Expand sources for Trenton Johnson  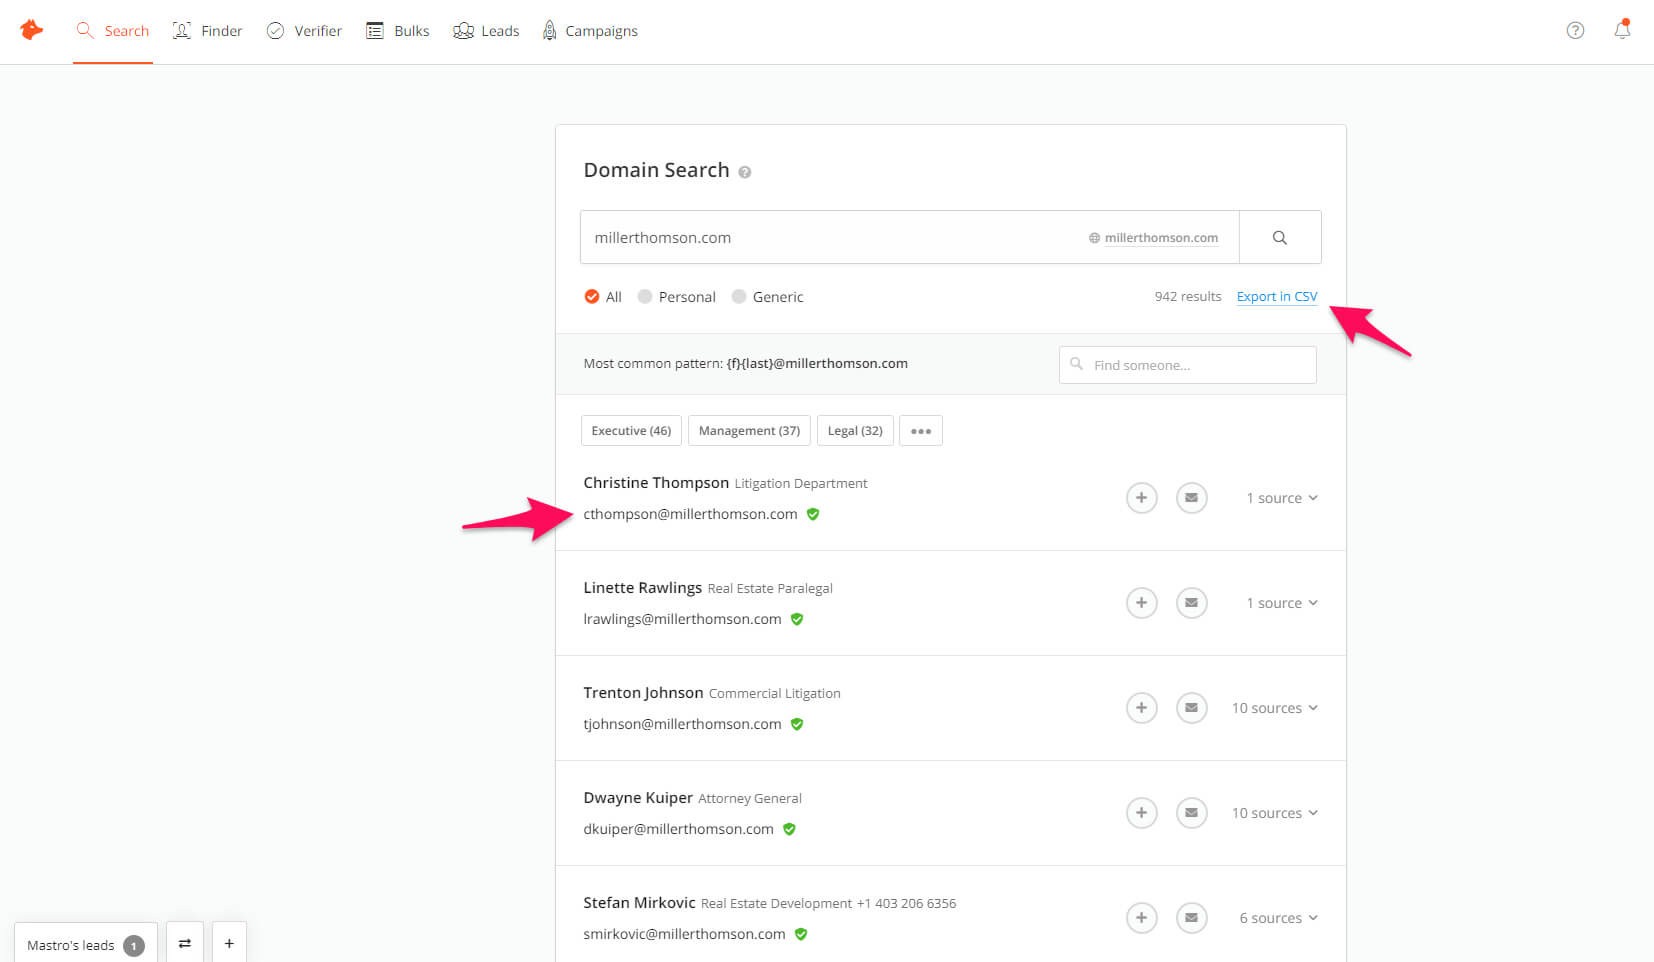coord(1274,707)
